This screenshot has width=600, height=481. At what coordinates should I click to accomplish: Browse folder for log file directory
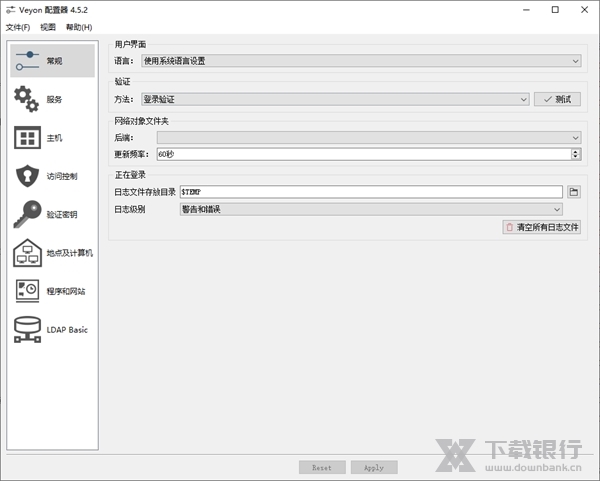(573, 192)
